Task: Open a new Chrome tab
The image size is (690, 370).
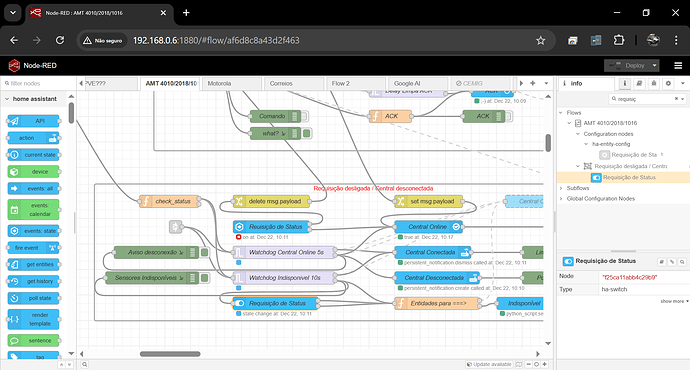Action: point(186,13)
